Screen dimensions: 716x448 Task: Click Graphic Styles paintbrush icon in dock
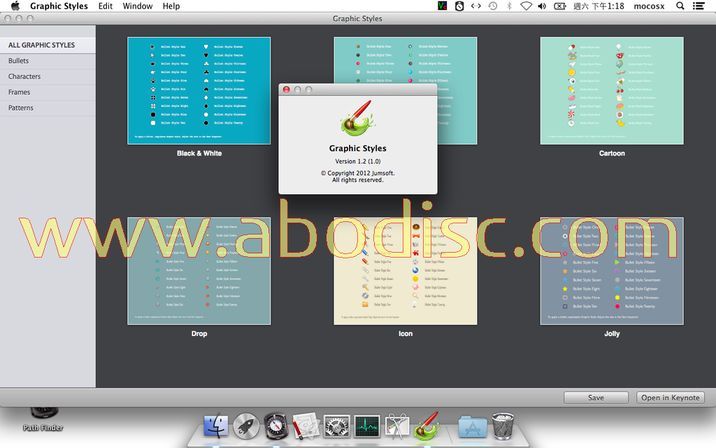point(428,427)
